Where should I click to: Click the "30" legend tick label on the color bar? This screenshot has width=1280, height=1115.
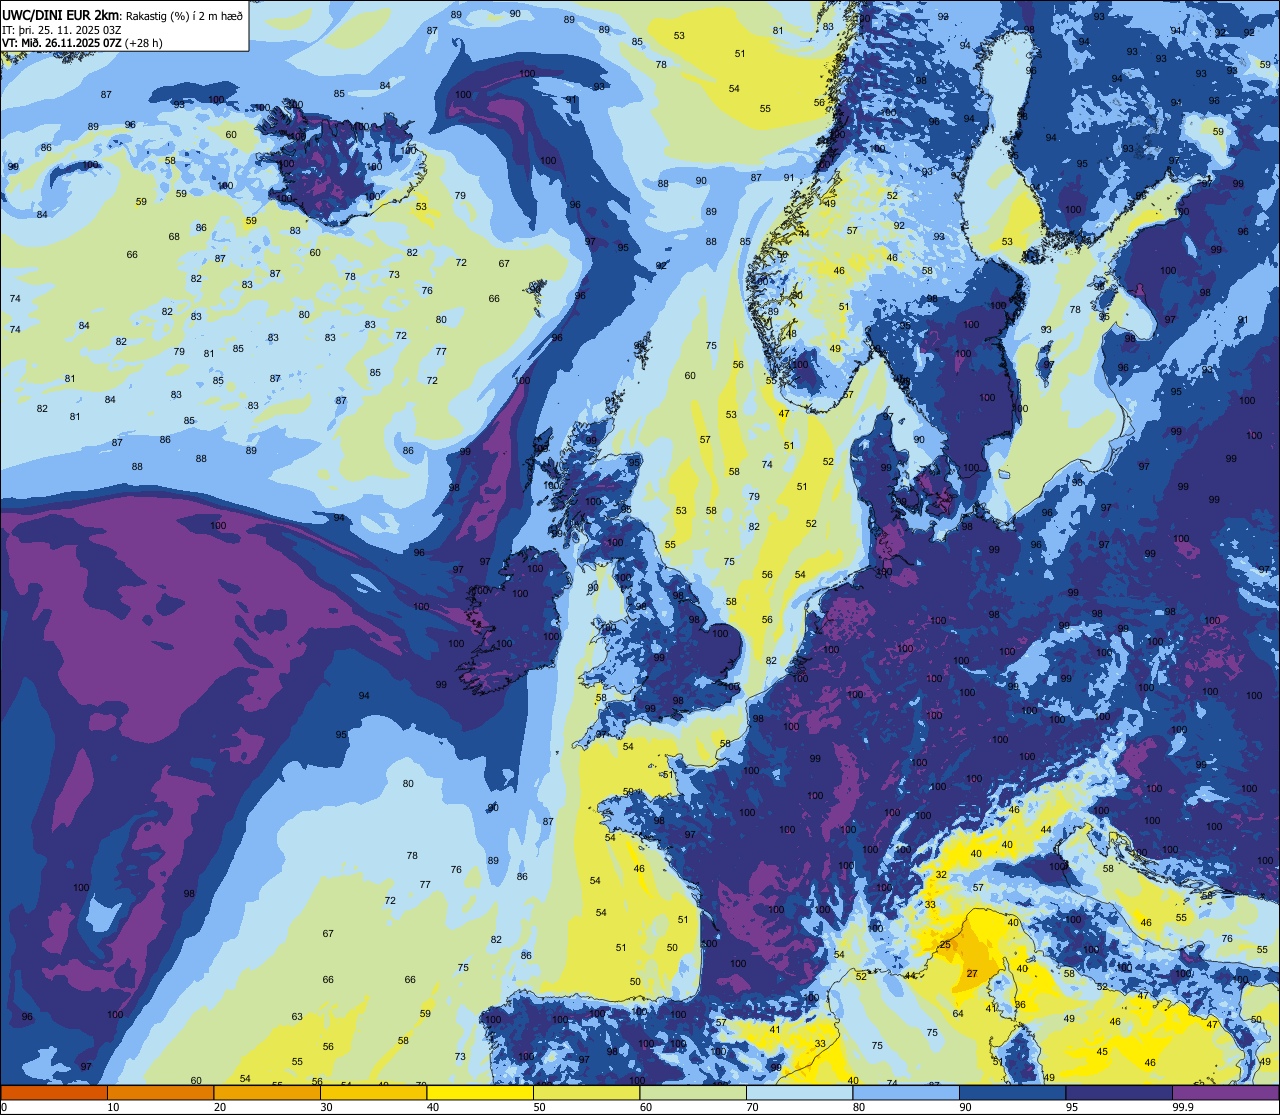click(326, 1107)
